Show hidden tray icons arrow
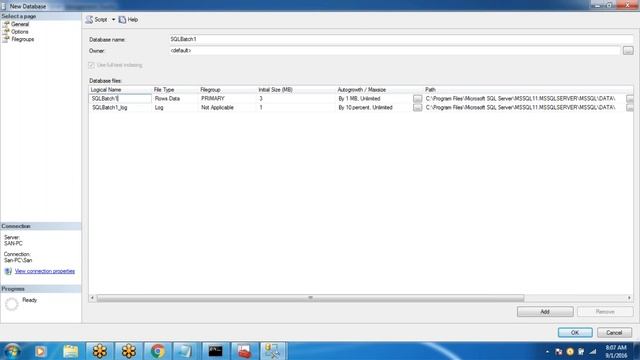This screenshot has width=640, height=360. point(547,351)
